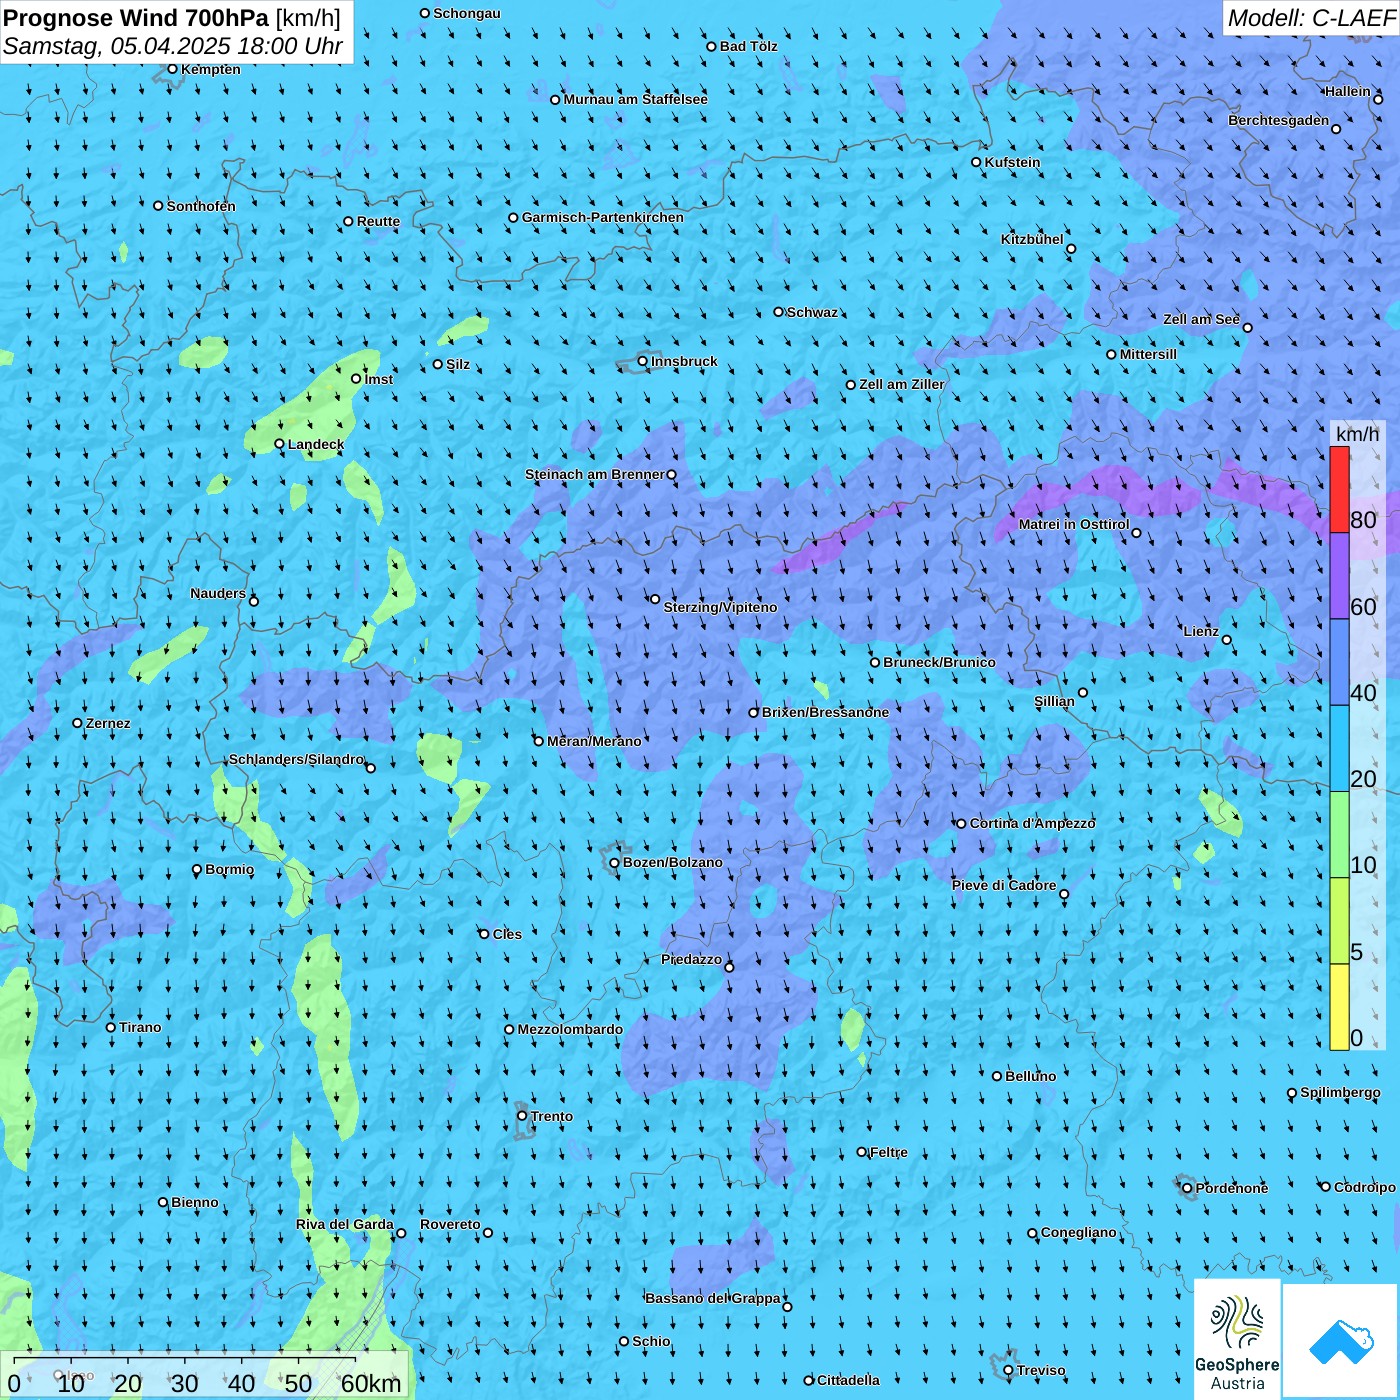
Task: Click the Cles label
Action: coord(507,934)
